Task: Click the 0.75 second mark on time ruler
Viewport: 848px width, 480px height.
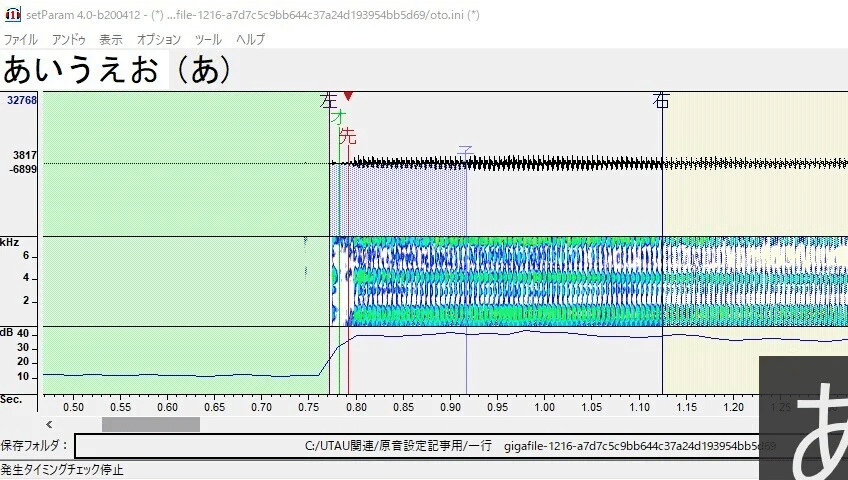Action: [x=308, y=408]
